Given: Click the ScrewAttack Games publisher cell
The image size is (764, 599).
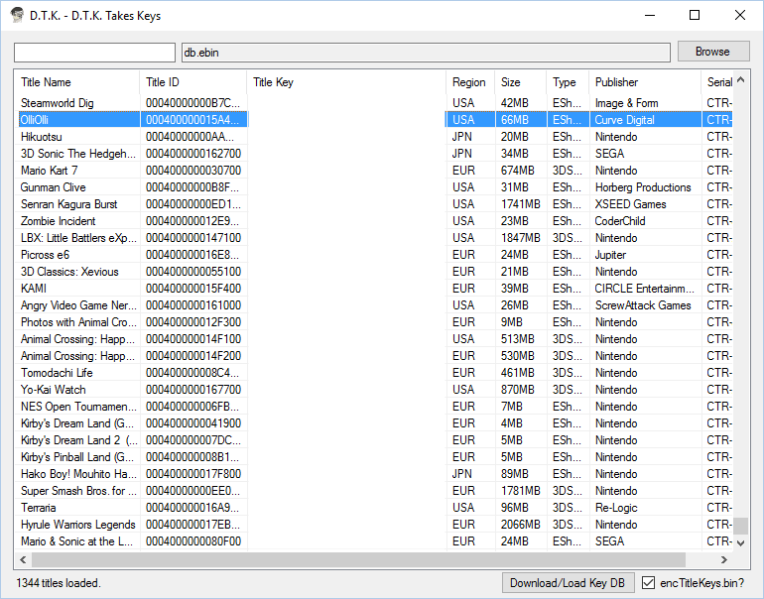Looking at the screenshot, I should point(643,306).
